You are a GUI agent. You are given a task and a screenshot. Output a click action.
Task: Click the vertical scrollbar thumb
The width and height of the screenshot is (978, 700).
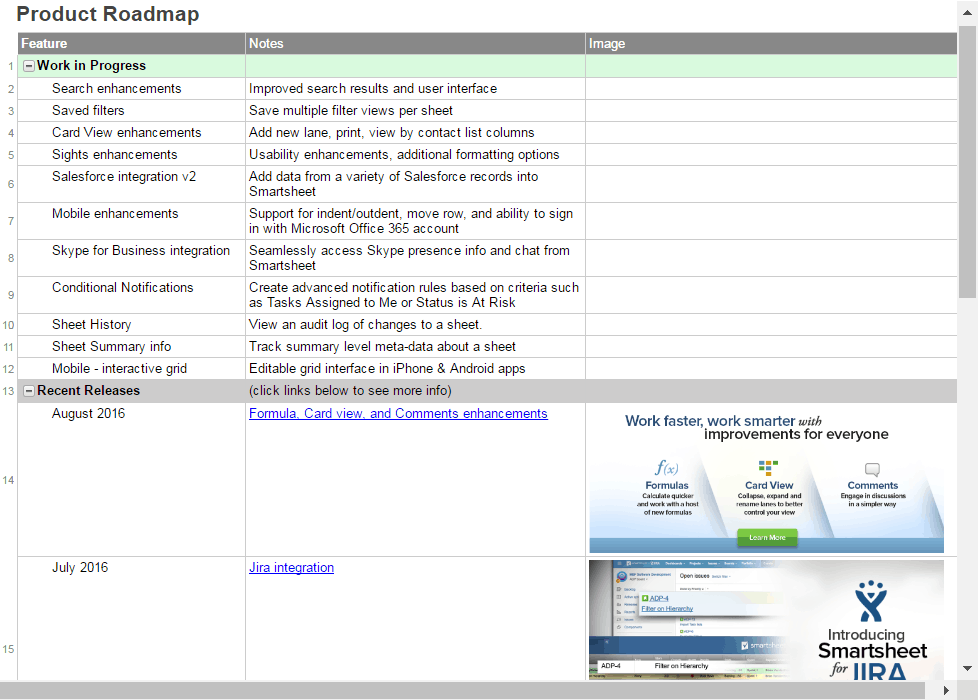(x=967, y=162)
